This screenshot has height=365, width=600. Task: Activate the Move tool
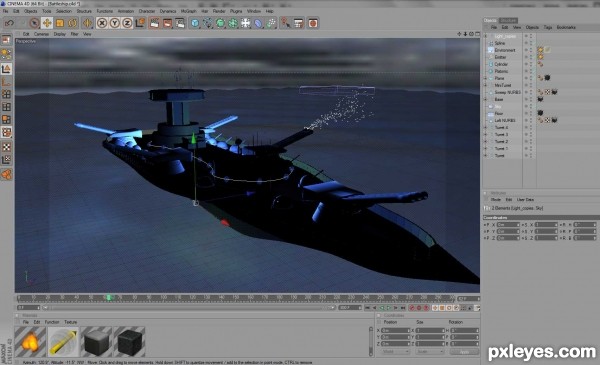pyautogui.click(x=47, y=23)
